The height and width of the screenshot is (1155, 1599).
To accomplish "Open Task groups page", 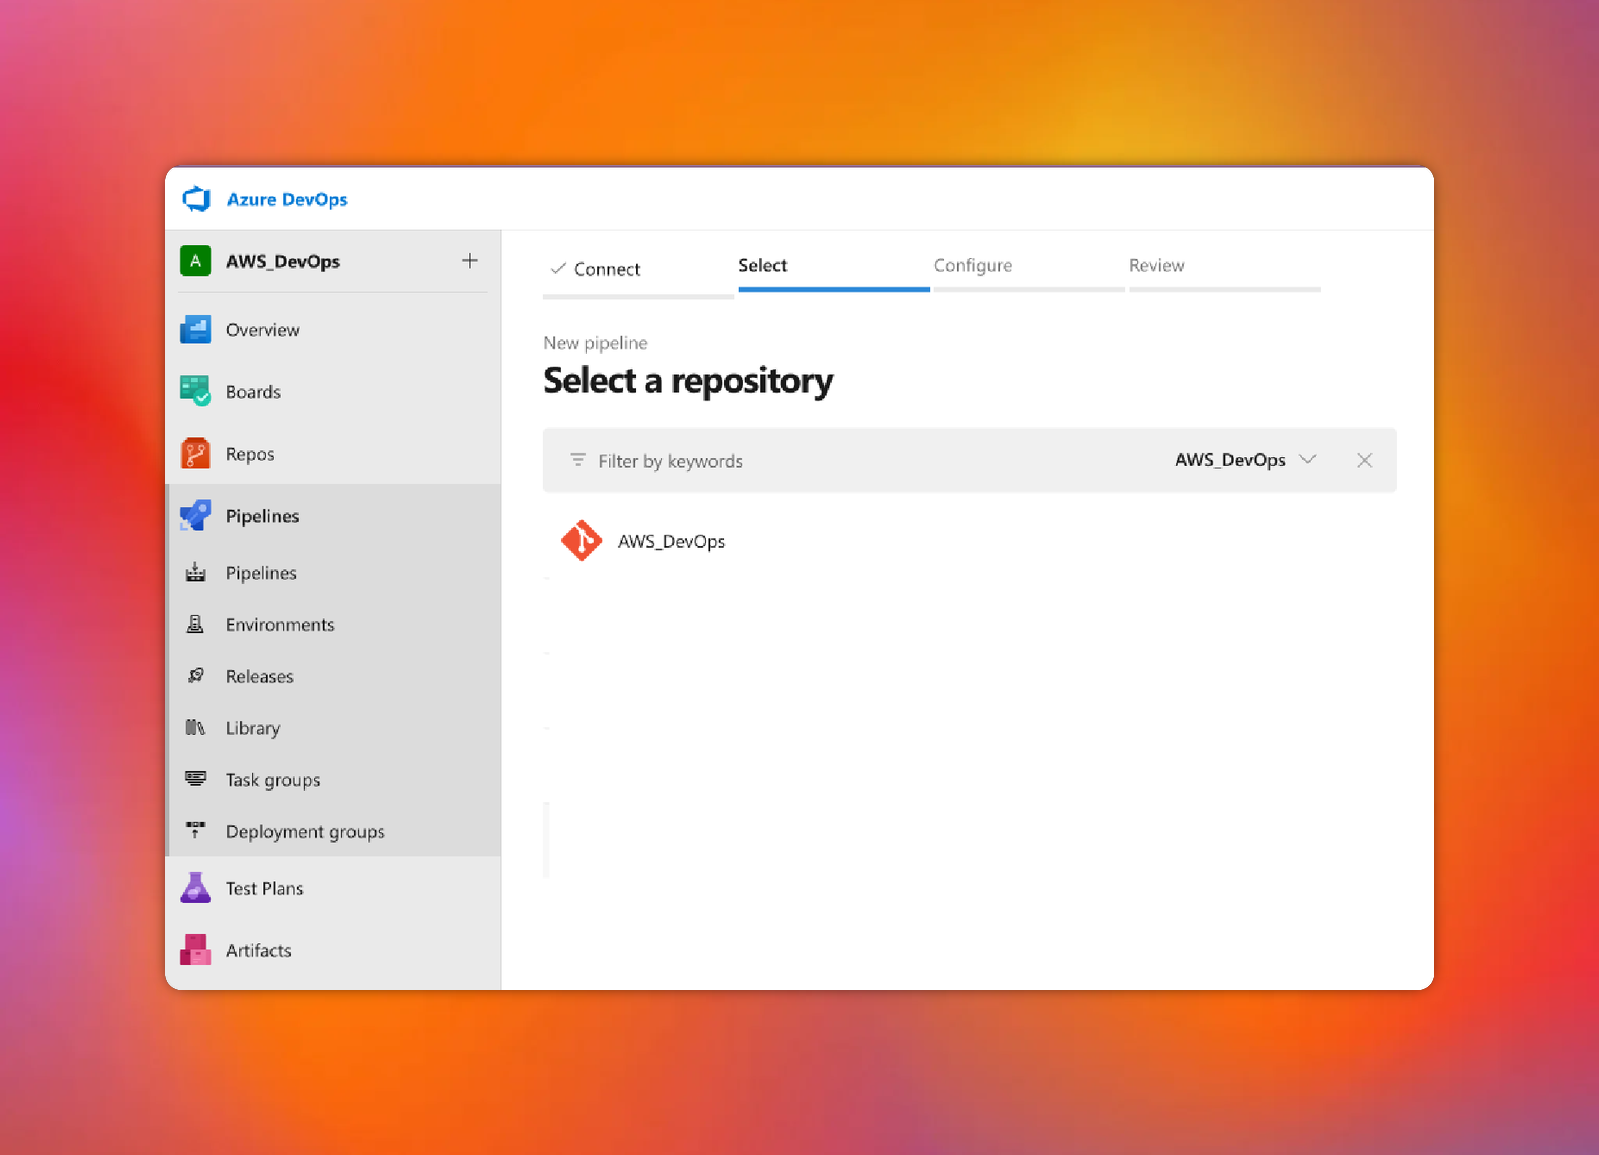I will (x=273, y=780).
